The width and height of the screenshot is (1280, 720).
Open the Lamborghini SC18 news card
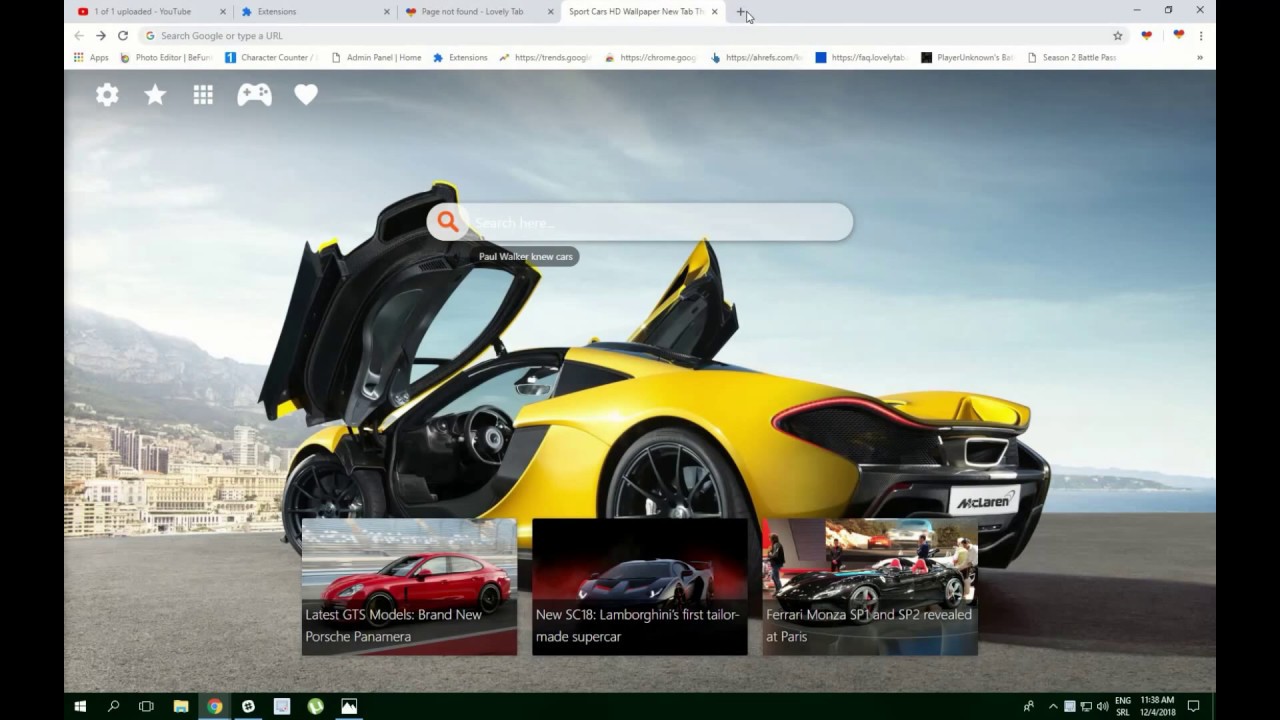click(x=640, y=587)
